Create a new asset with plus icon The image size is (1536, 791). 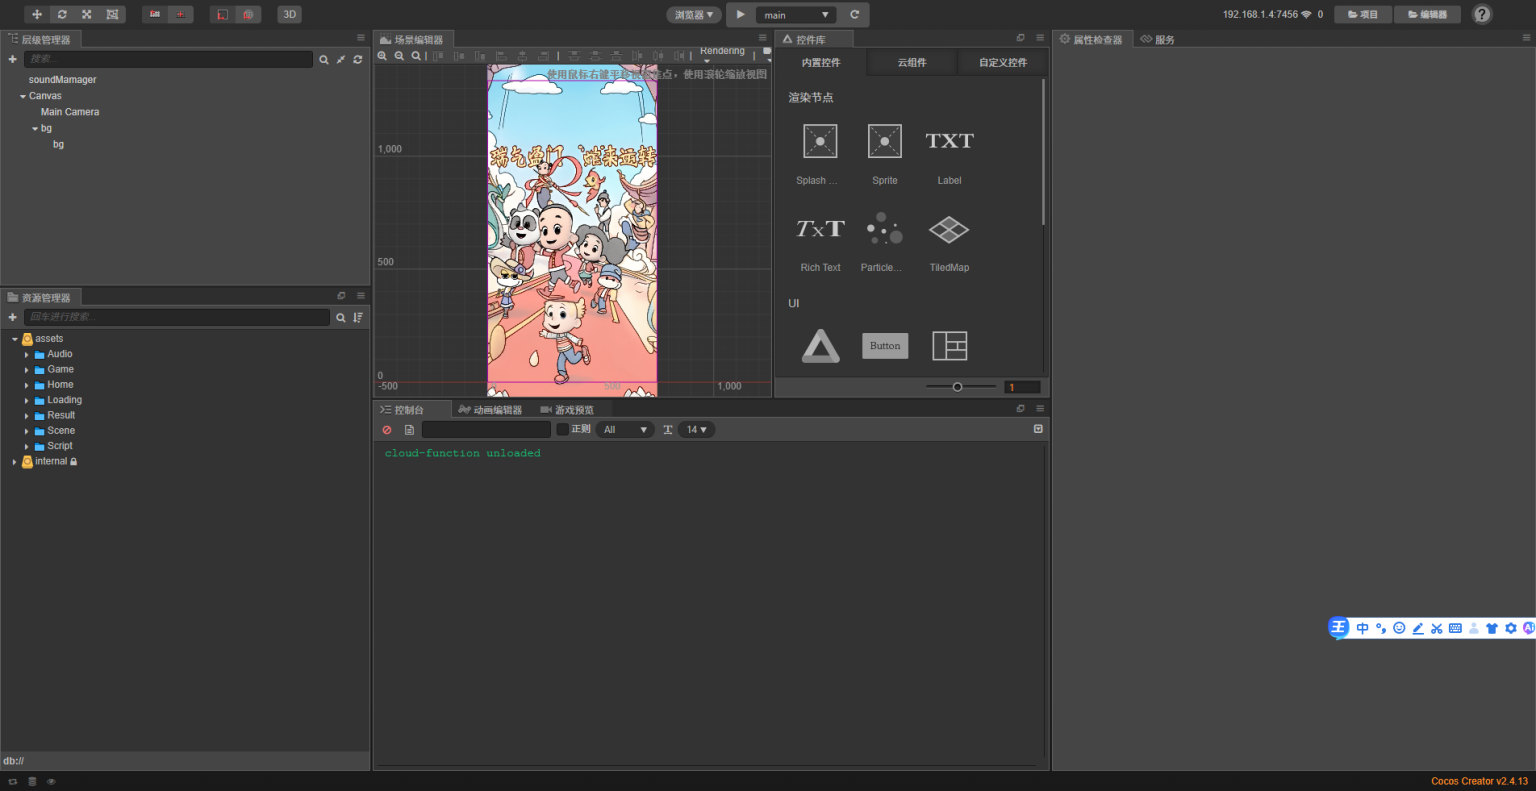click(x=12, y=317)
